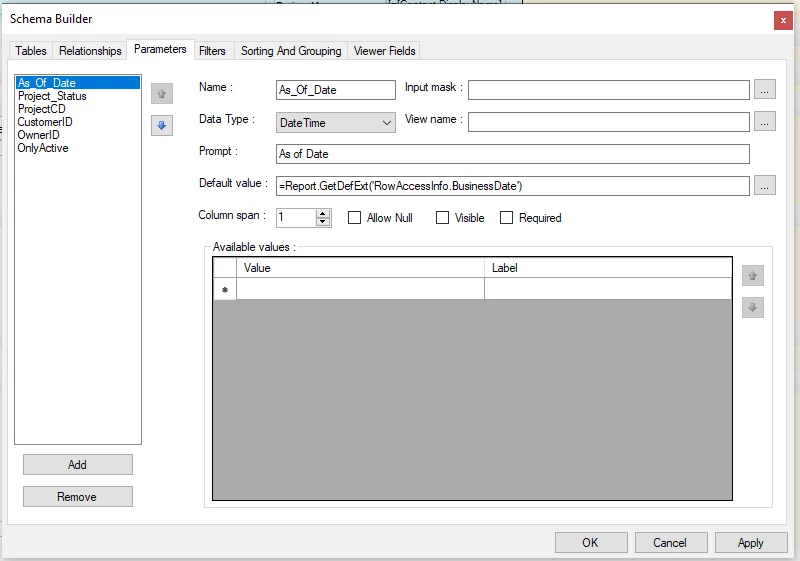
Task: Click the Input mask text field
Action: pyautogui.click(x=609, y=90)
